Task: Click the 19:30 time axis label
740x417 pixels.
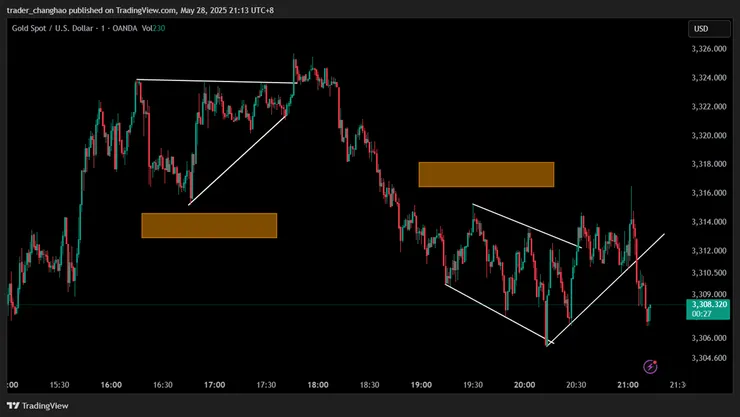Action: tap(473, 385)
